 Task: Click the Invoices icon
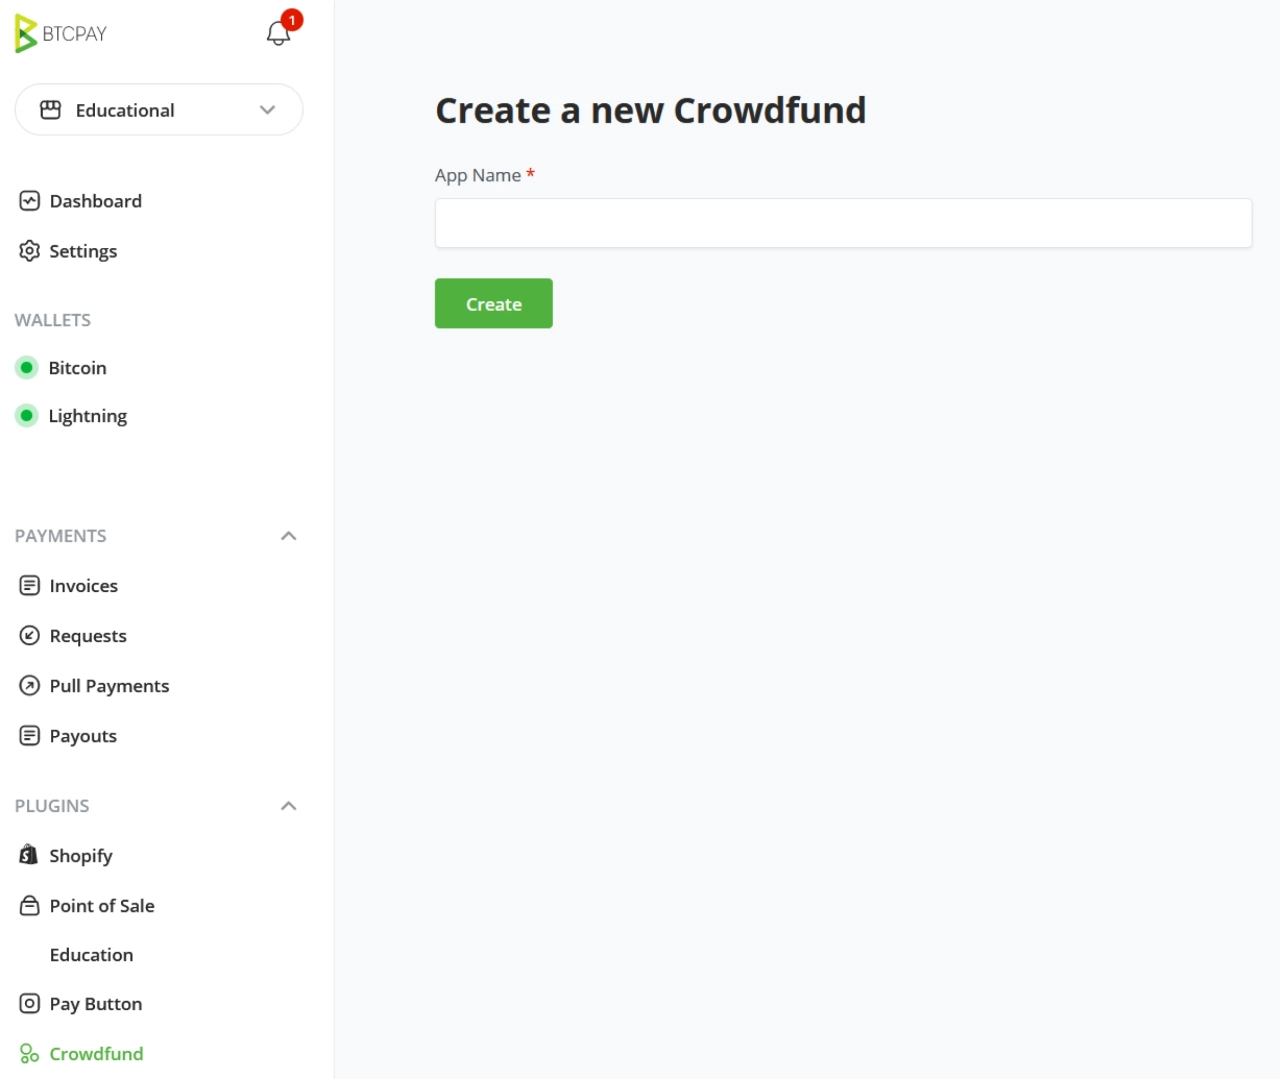tap(29, 586)
